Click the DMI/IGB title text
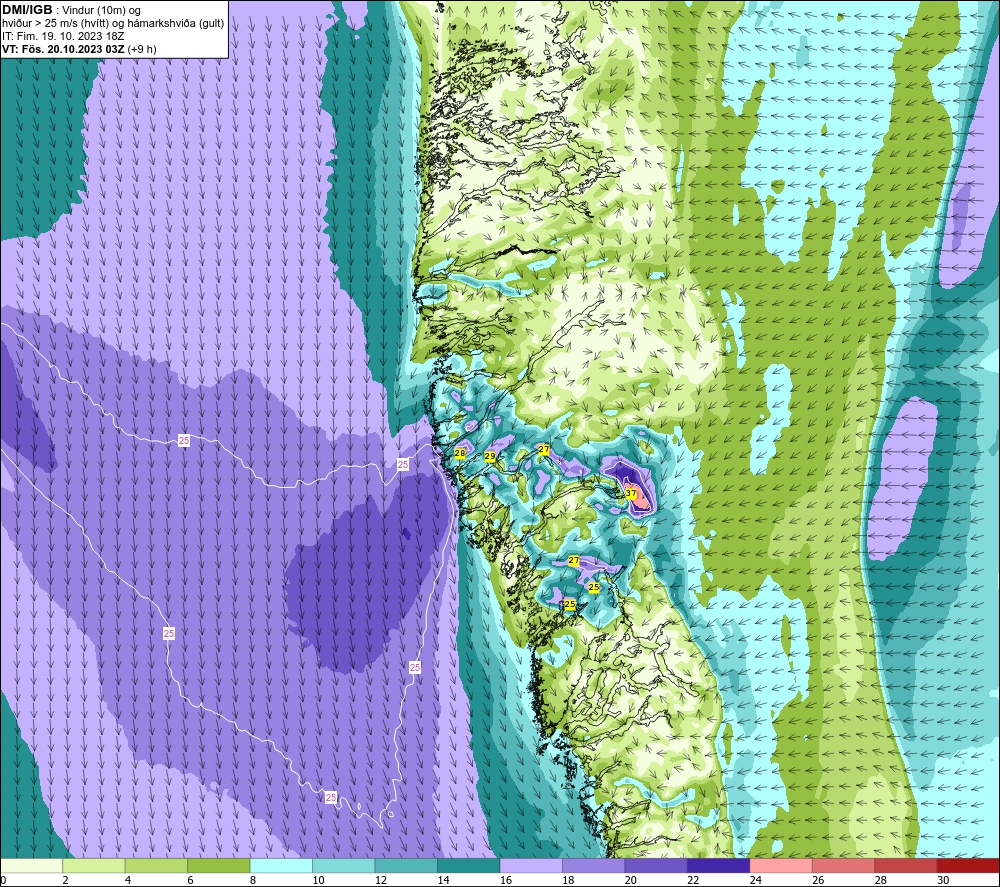 pyautogui.click(x=27, y=10)
